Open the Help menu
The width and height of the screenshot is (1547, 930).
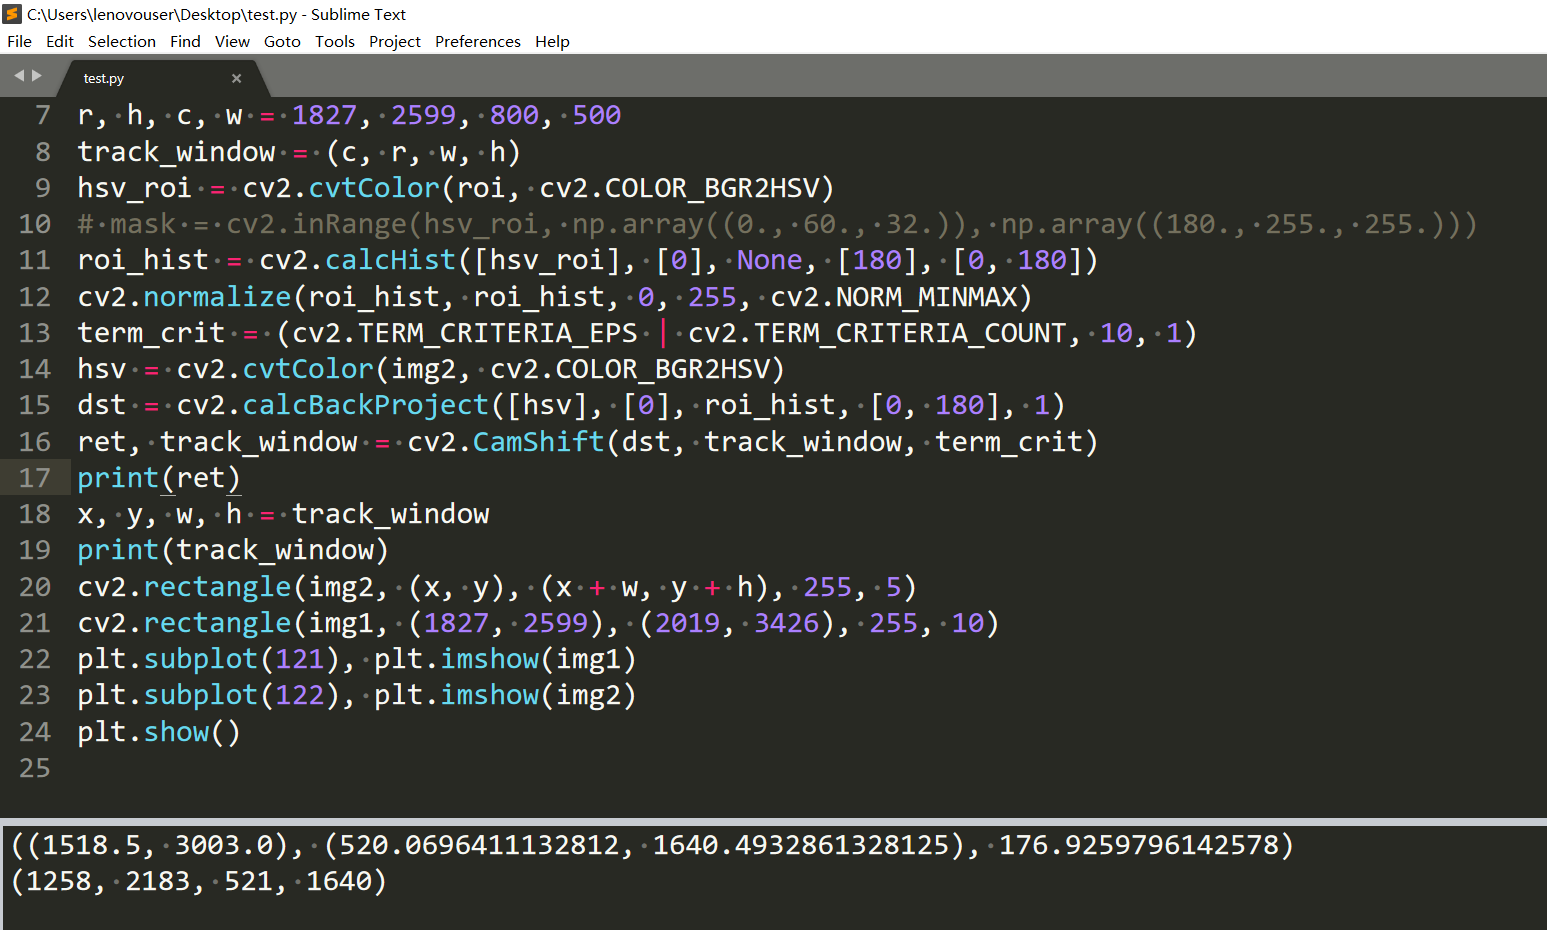click(552, 41)
